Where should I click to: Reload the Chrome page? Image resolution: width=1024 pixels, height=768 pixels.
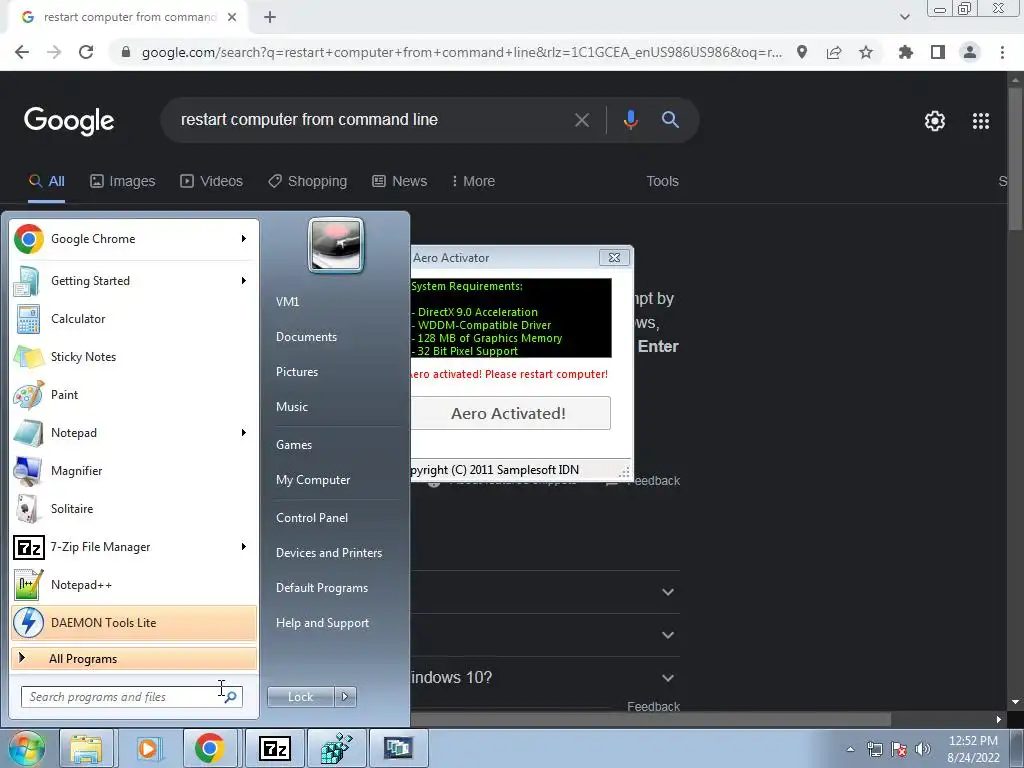[86, 52]
